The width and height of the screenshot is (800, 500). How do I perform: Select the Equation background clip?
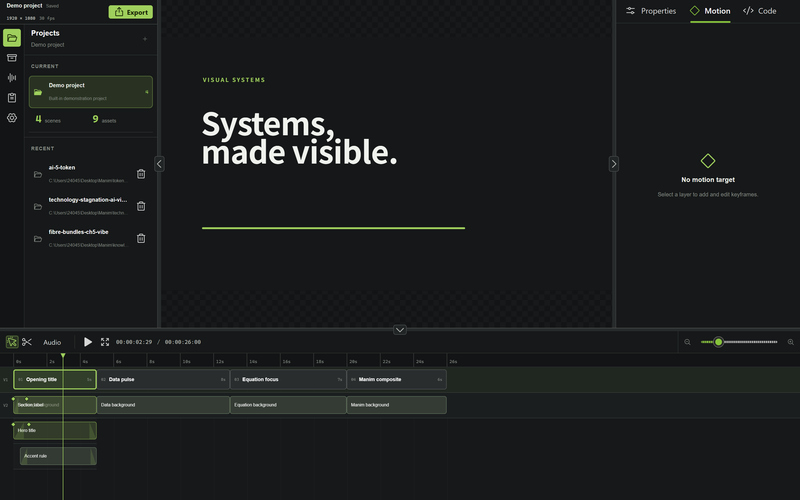point(288,405)
